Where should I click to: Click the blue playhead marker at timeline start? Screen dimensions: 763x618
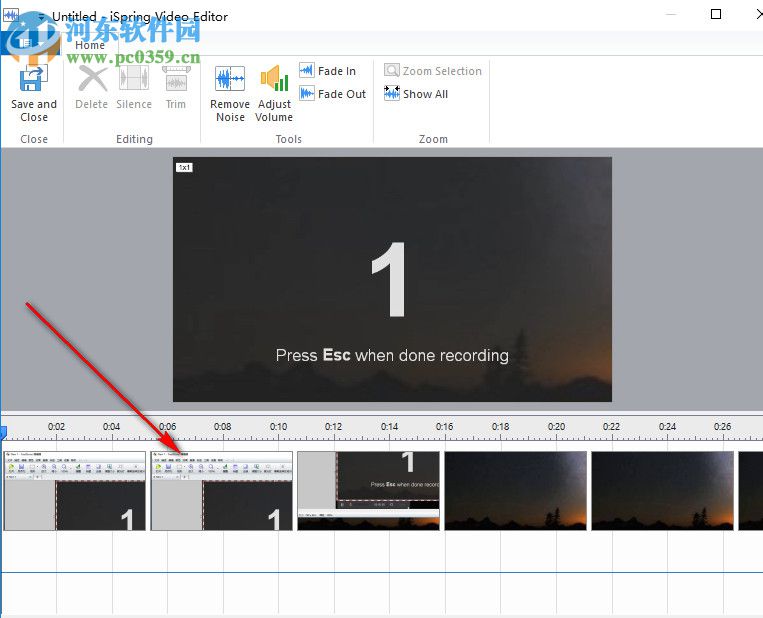click(3, 432)
